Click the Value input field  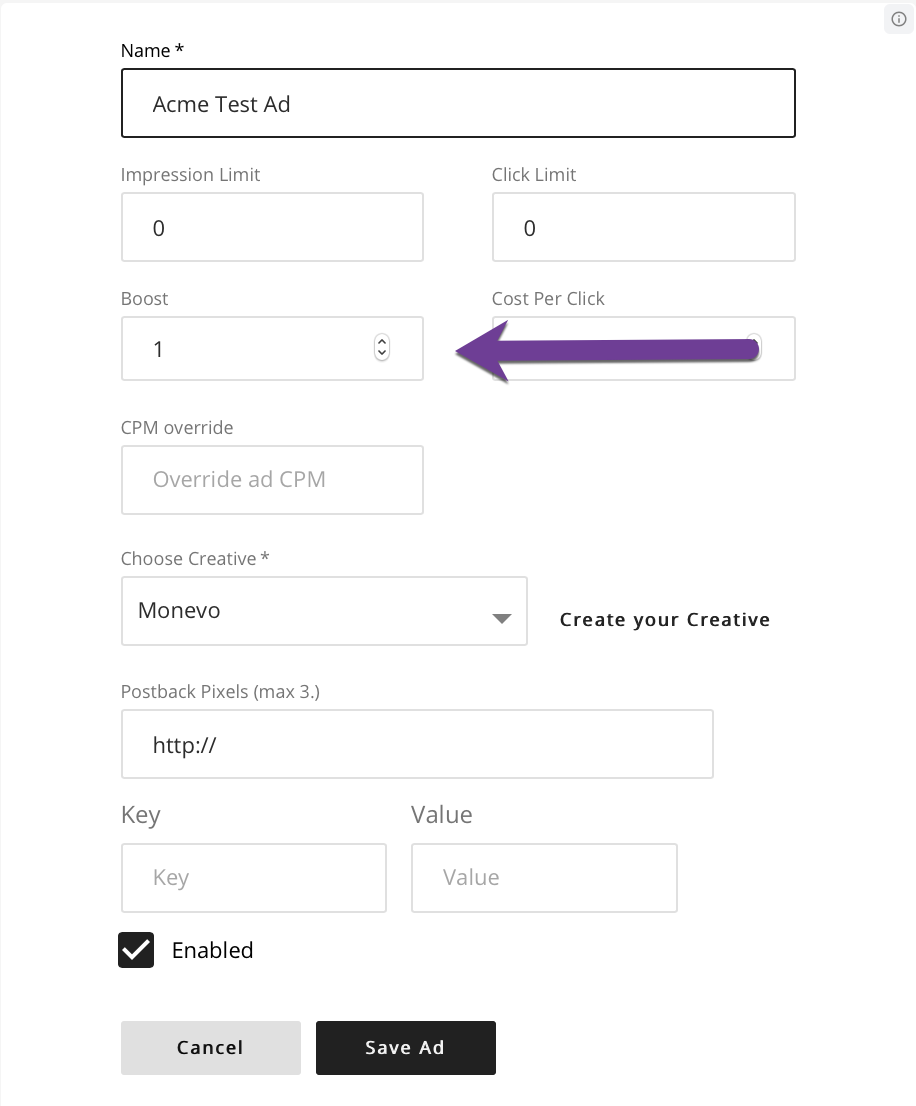544,877
